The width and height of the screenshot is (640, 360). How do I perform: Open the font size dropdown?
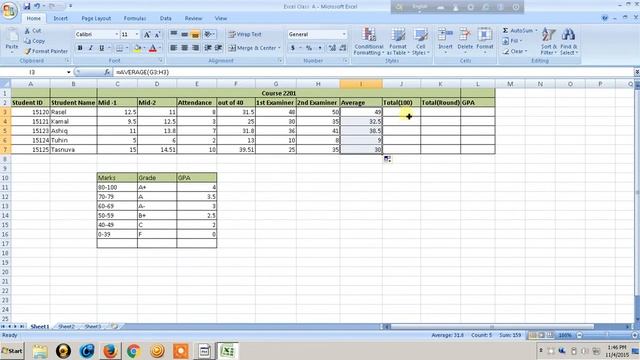pos(137,34)
